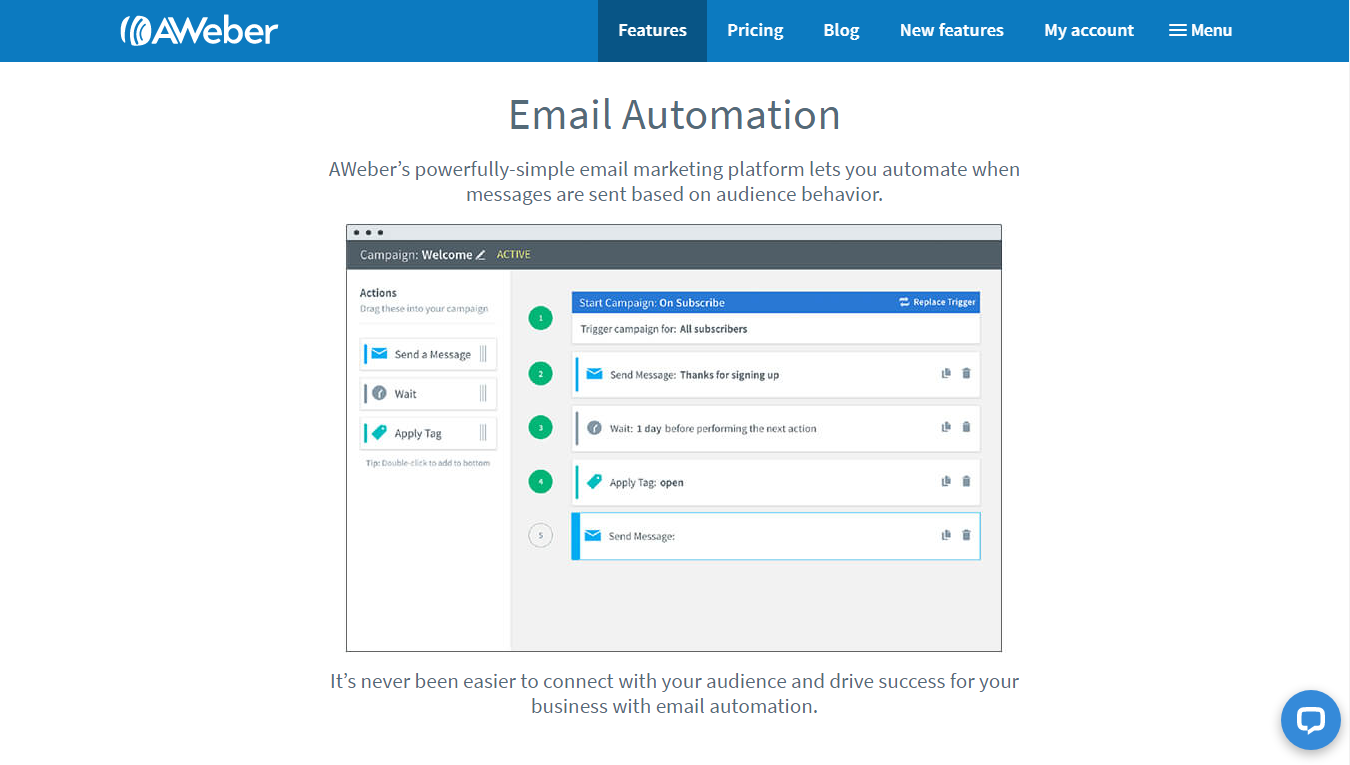1350x765 pixels.
Task: Select step 1 green circle
Action: [540, 319]
